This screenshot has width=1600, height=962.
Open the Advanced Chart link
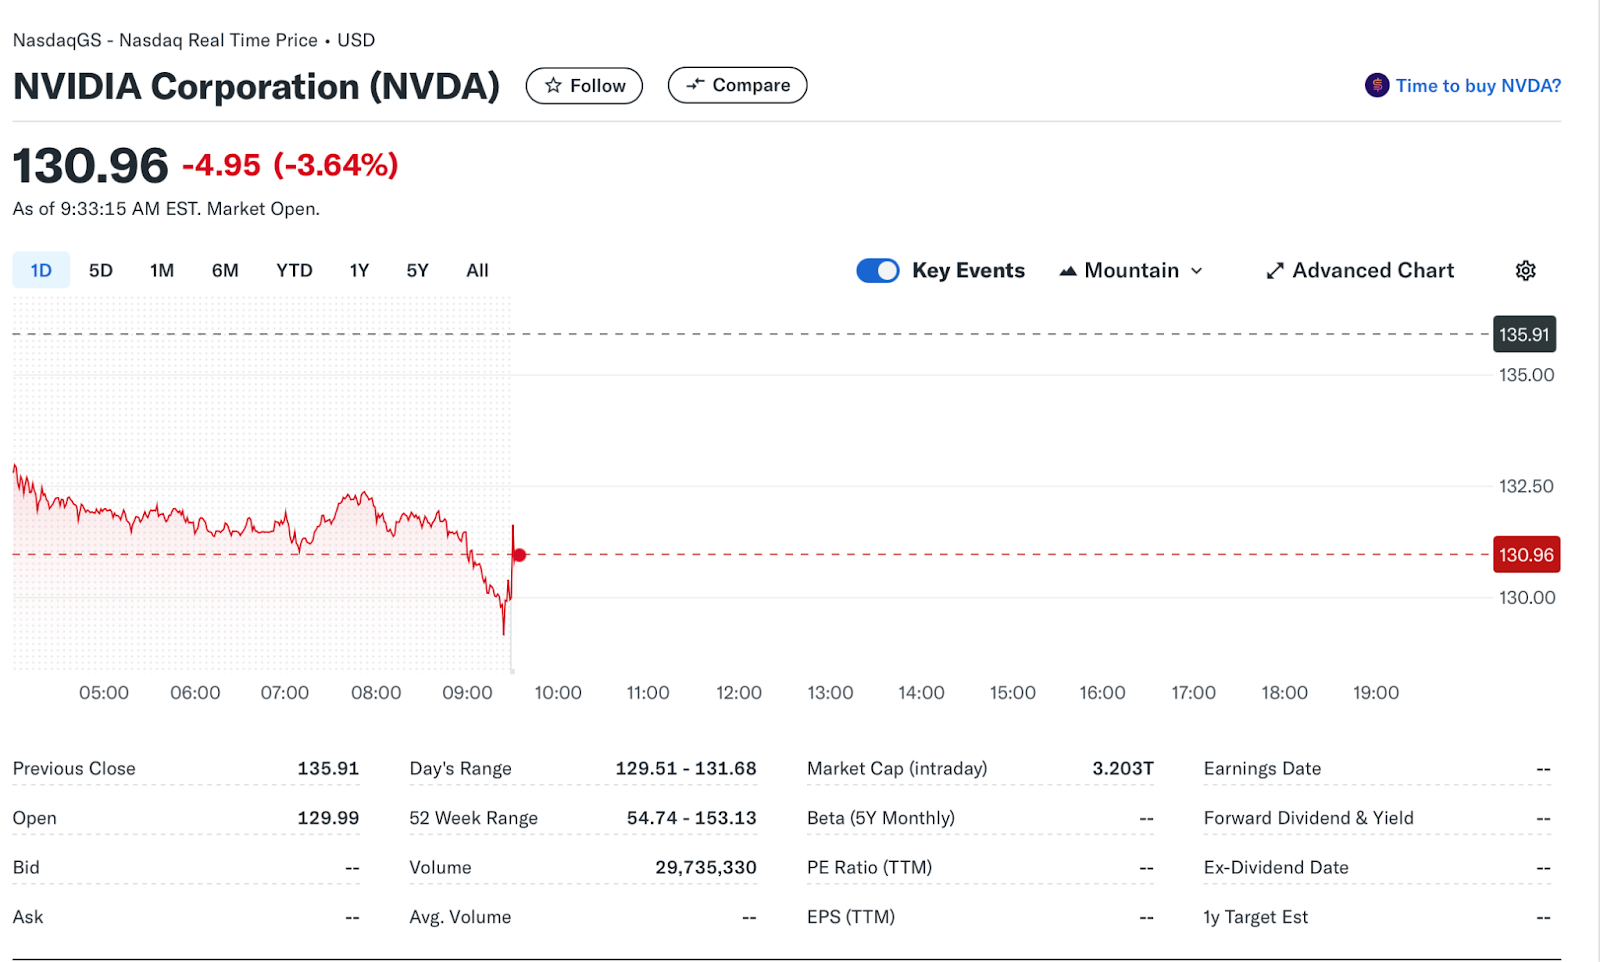pyautogui.click(x=1360, y=270)
